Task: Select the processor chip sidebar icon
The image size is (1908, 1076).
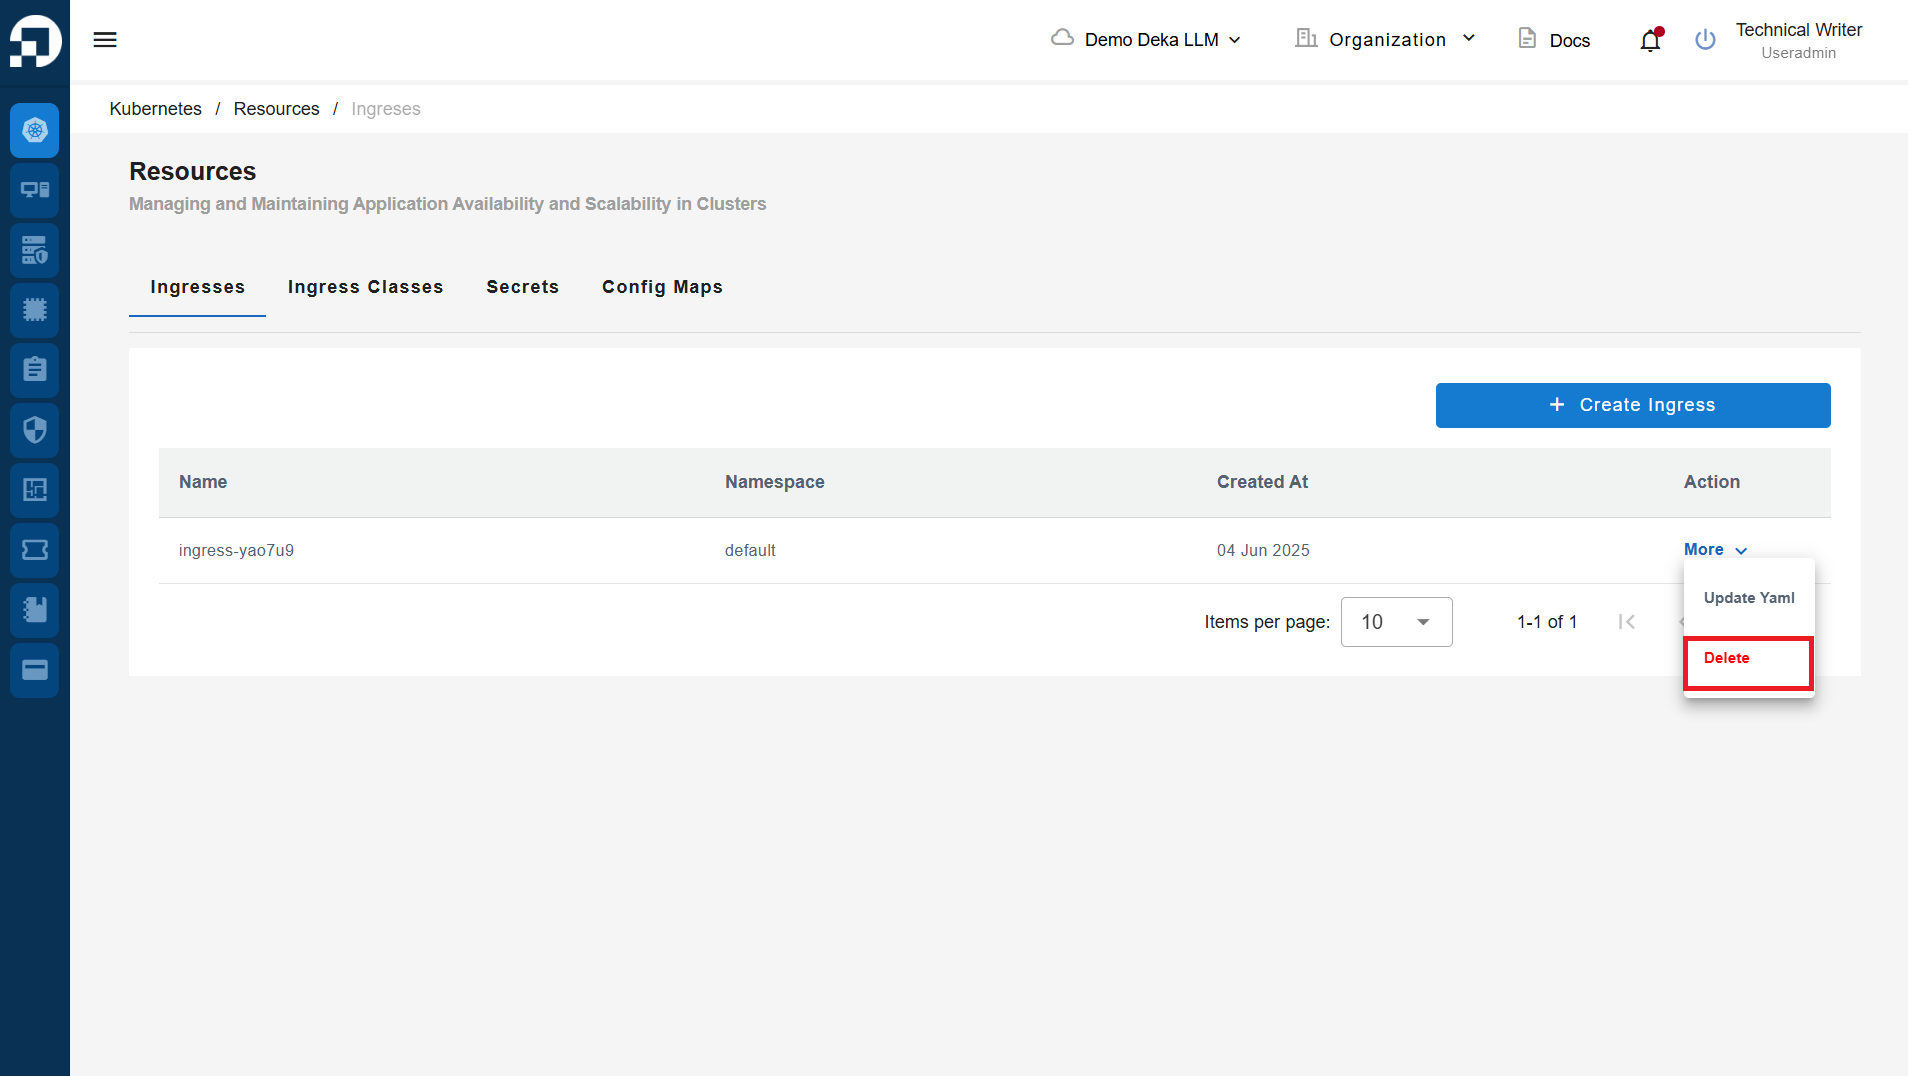Action: (35, 310)
